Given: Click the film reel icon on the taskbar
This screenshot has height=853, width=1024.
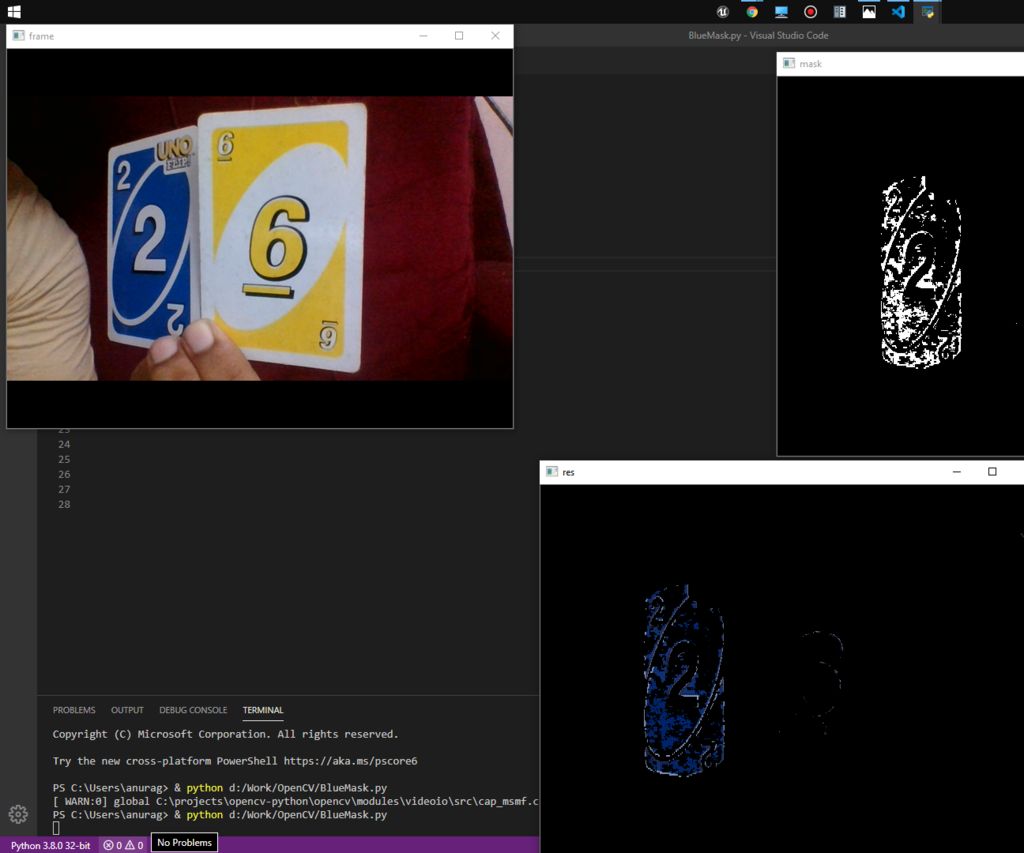Looking at the screenshot, I should point(839,12).
